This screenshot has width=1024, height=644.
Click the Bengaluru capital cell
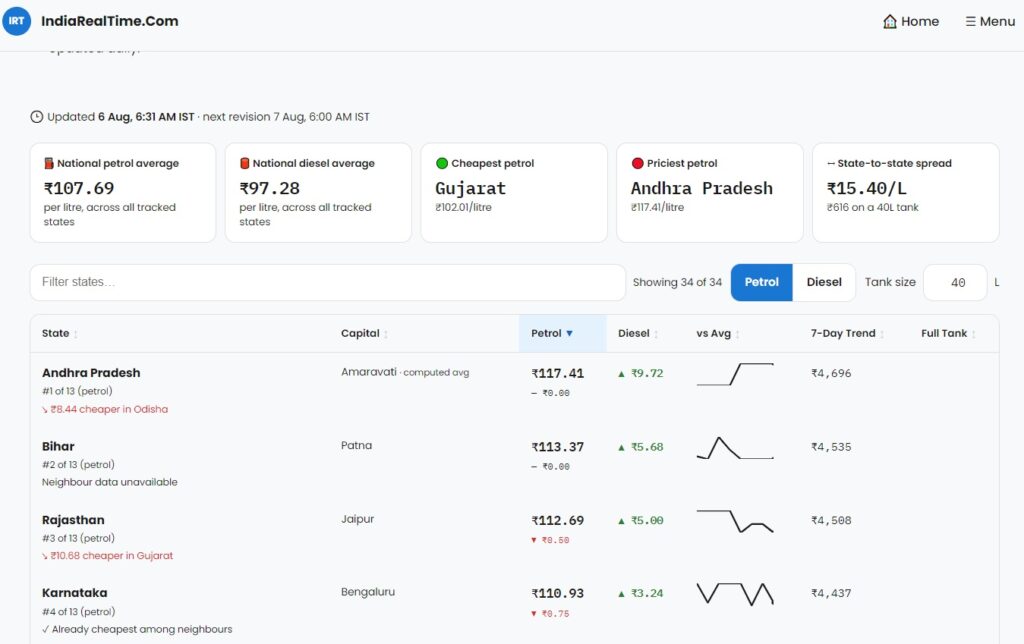(x=368, y=592)
